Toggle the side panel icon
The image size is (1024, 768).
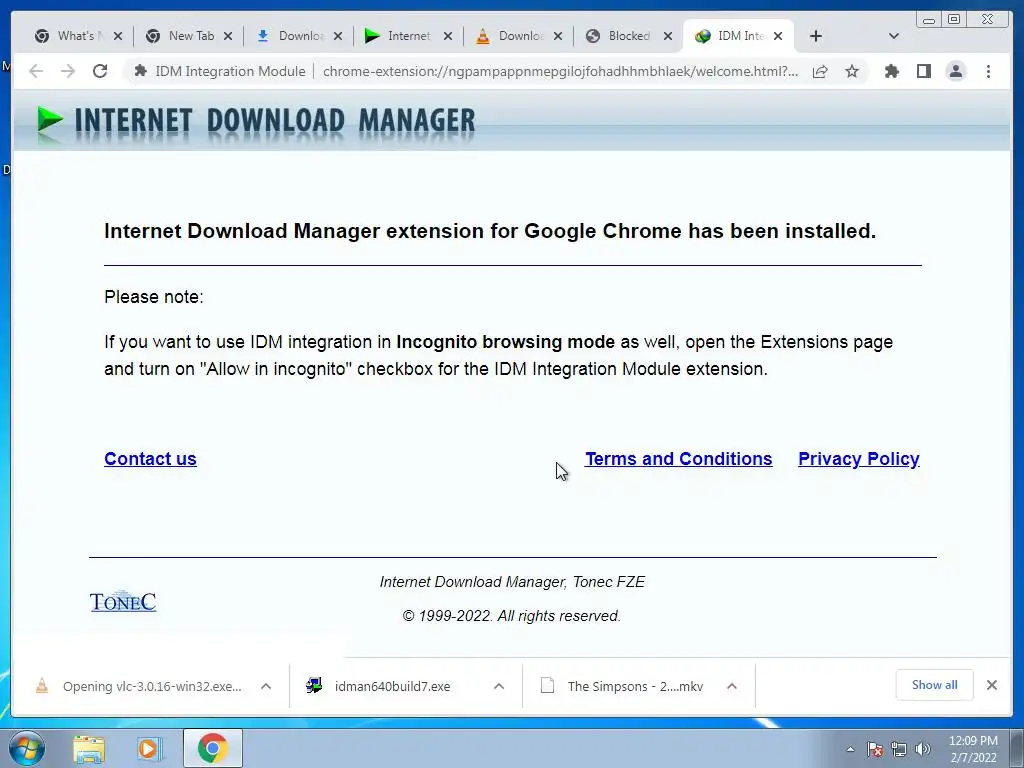pyautogui.click(x=923, y=71)
